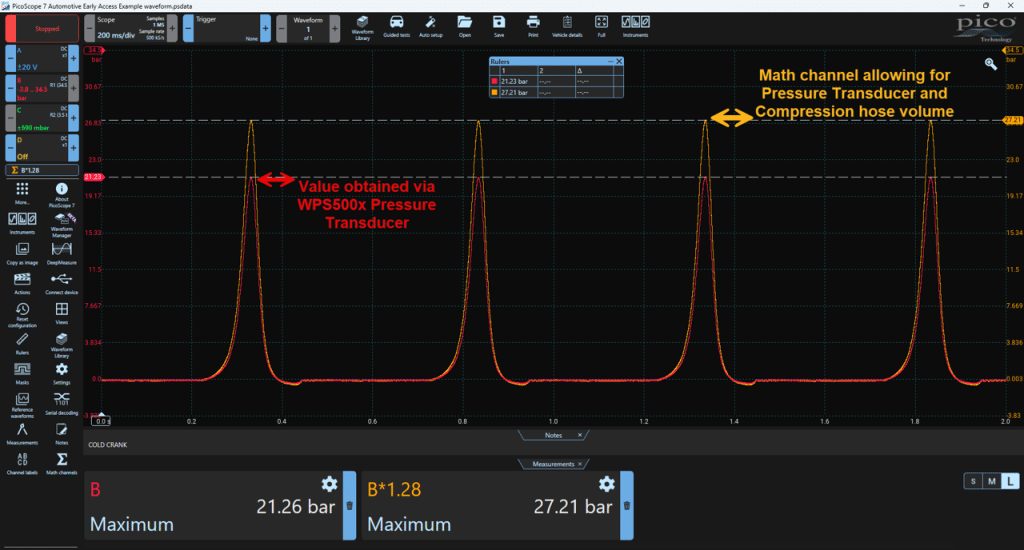Close the Measurements tab
The height and width of the screenshot is (550, 1024).
point(580,464)
